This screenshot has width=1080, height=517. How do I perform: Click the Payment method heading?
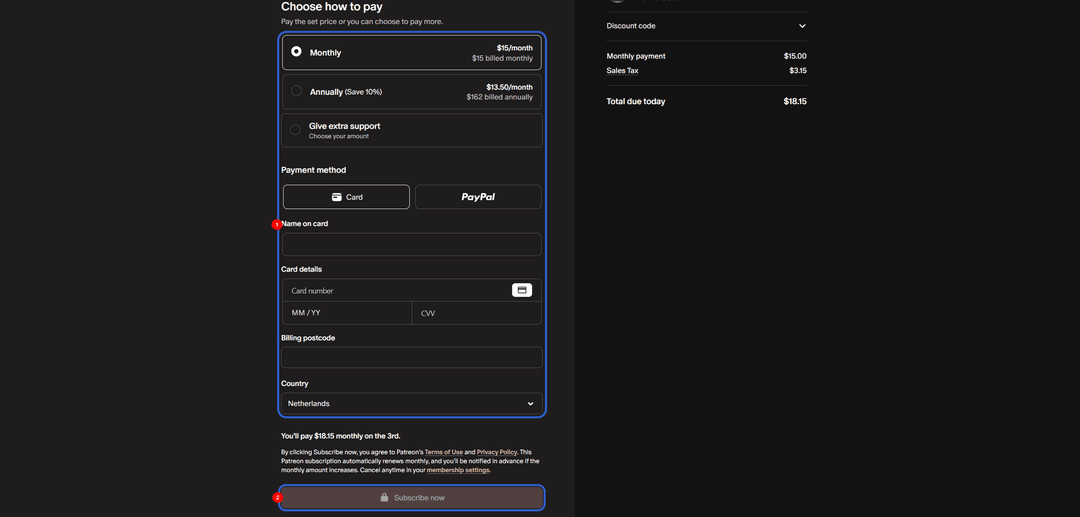(313, 170)
